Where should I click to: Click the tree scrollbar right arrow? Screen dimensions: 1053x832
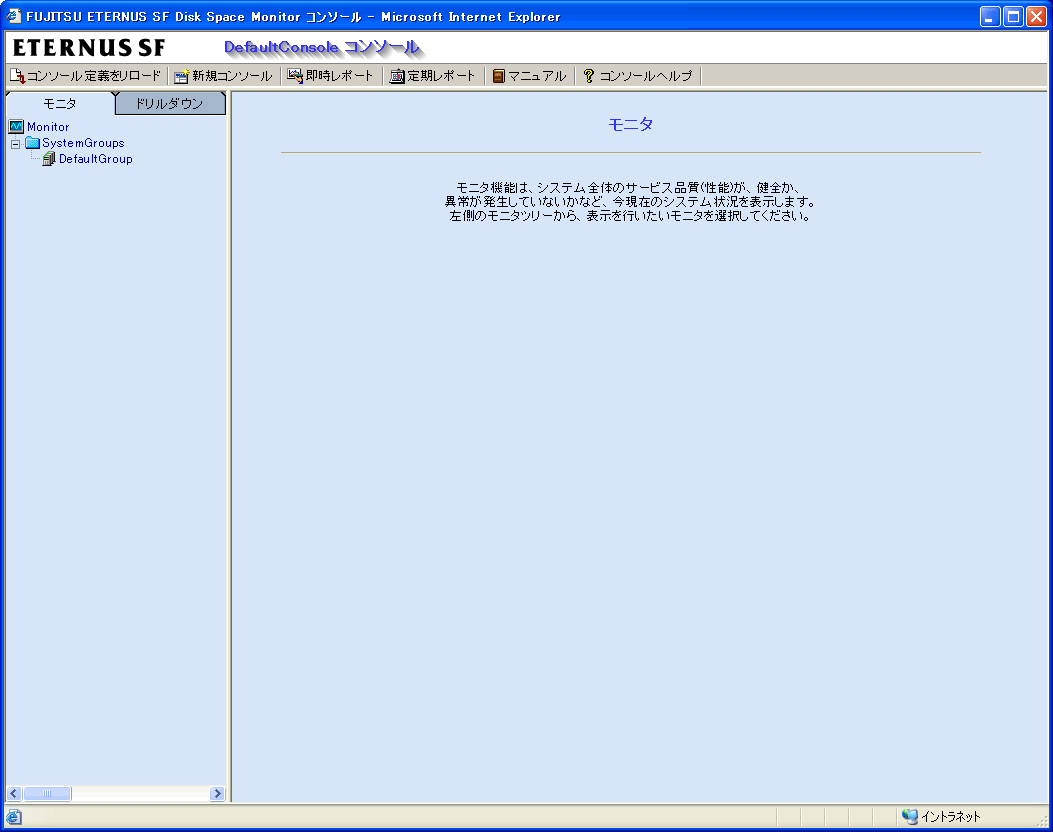(217, 794)
